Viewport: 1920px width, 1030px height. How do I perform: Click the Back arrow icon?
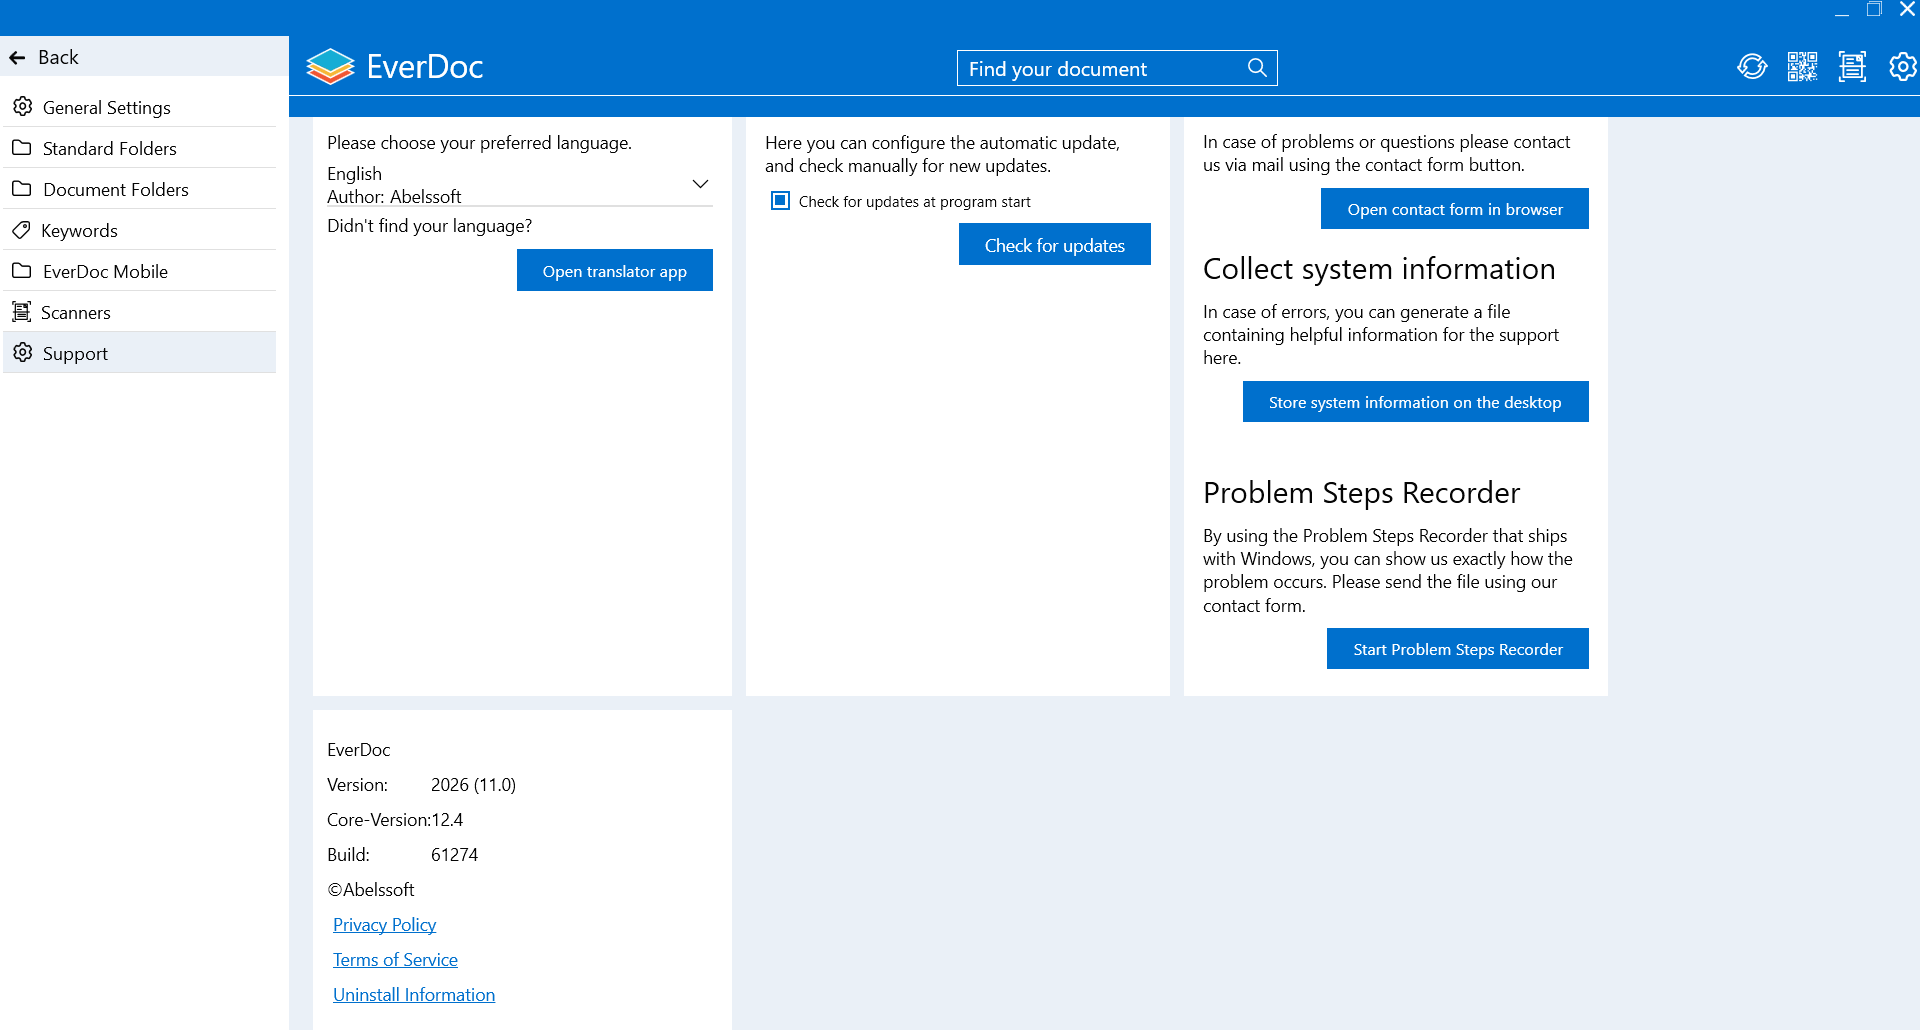click(x=17, y=58)
